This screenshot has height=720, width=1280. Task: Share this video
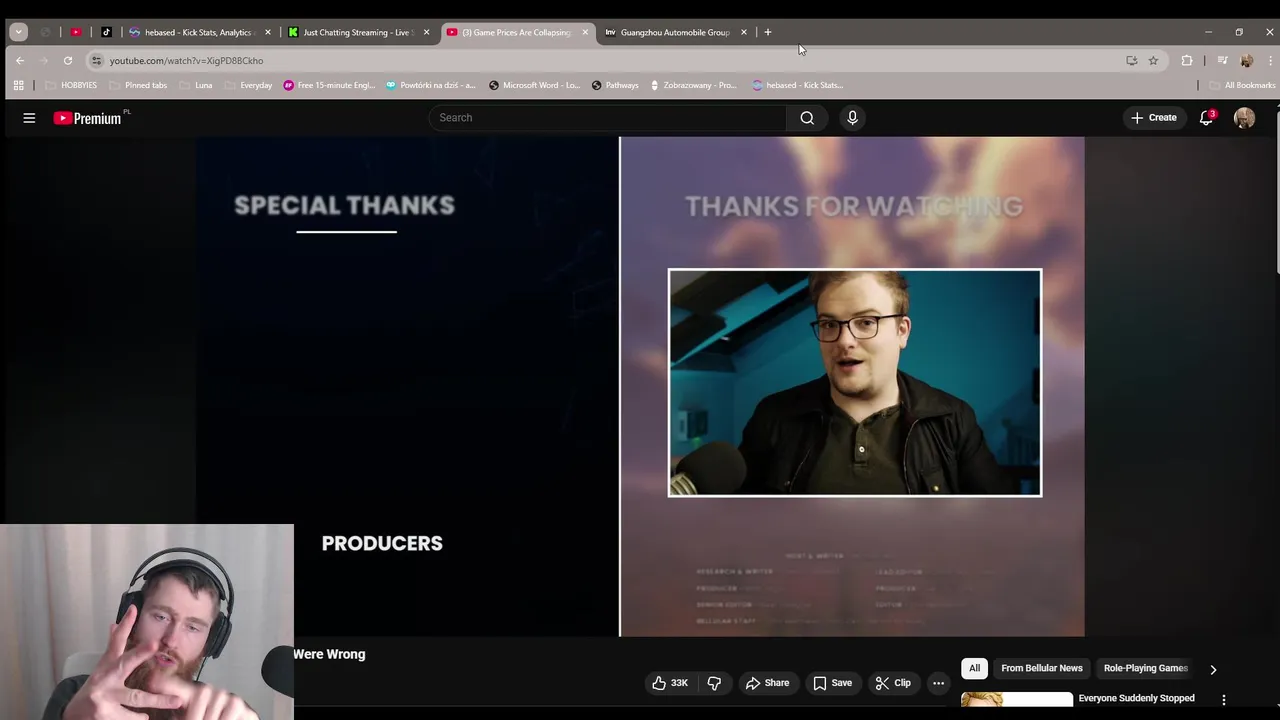767,683
